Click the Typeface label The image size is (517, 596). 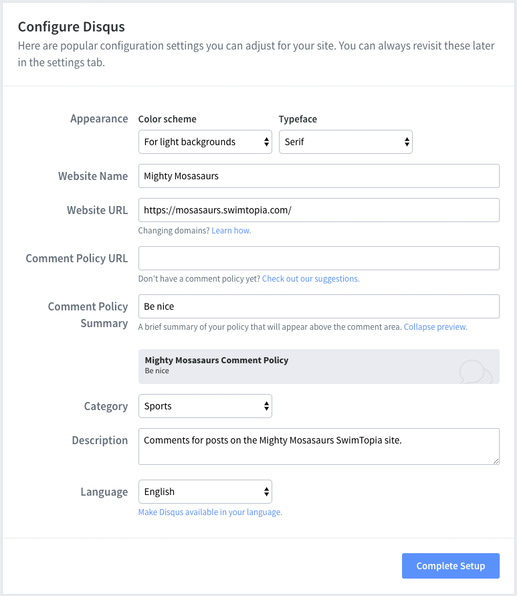(x=298, y=119)
